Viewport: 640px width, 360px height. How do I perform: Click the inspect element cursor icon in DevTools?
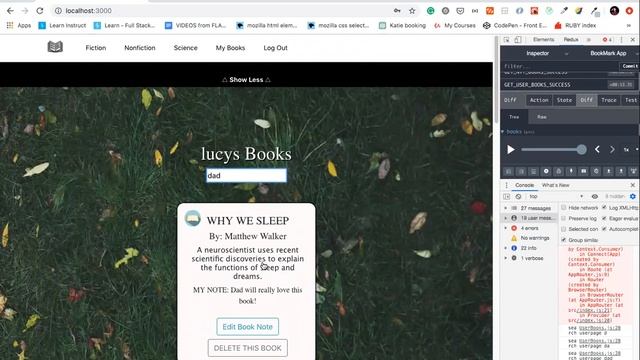507,40
